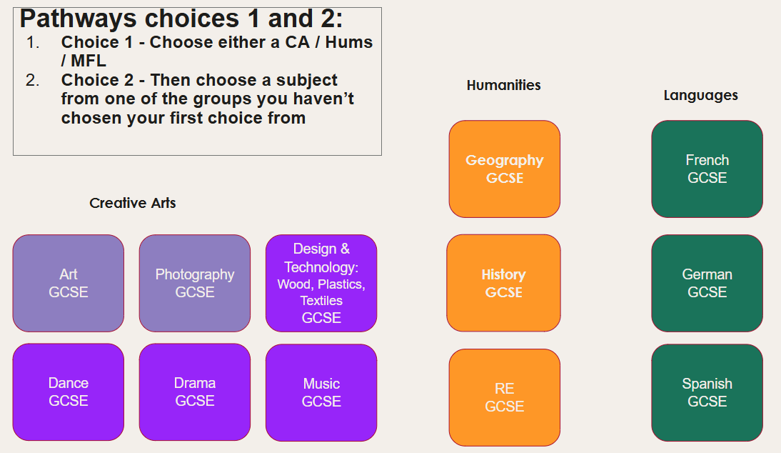Select the Dance GCSE tile
The height and width of the screenshot is (453, 781).
pyautogui.click(x=68, y=392)
